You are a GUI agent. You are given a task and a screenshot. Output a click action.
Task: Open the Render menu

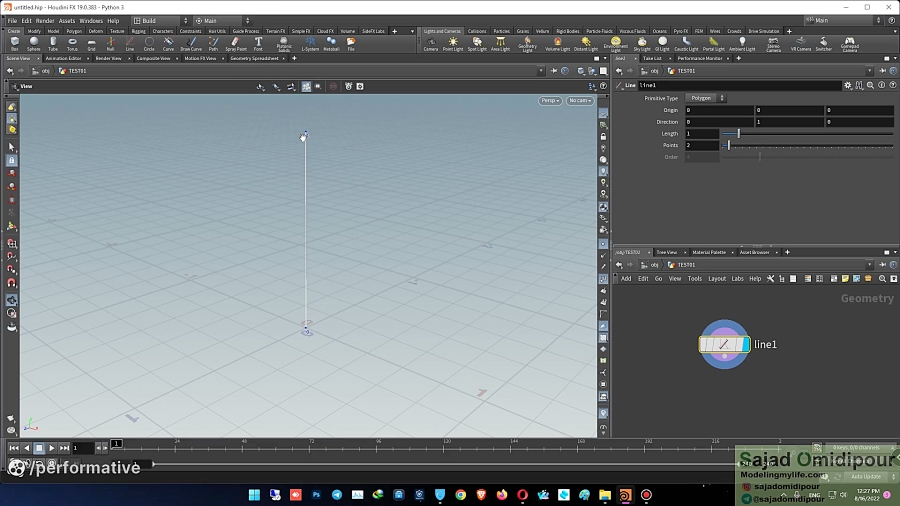[45, 20]
